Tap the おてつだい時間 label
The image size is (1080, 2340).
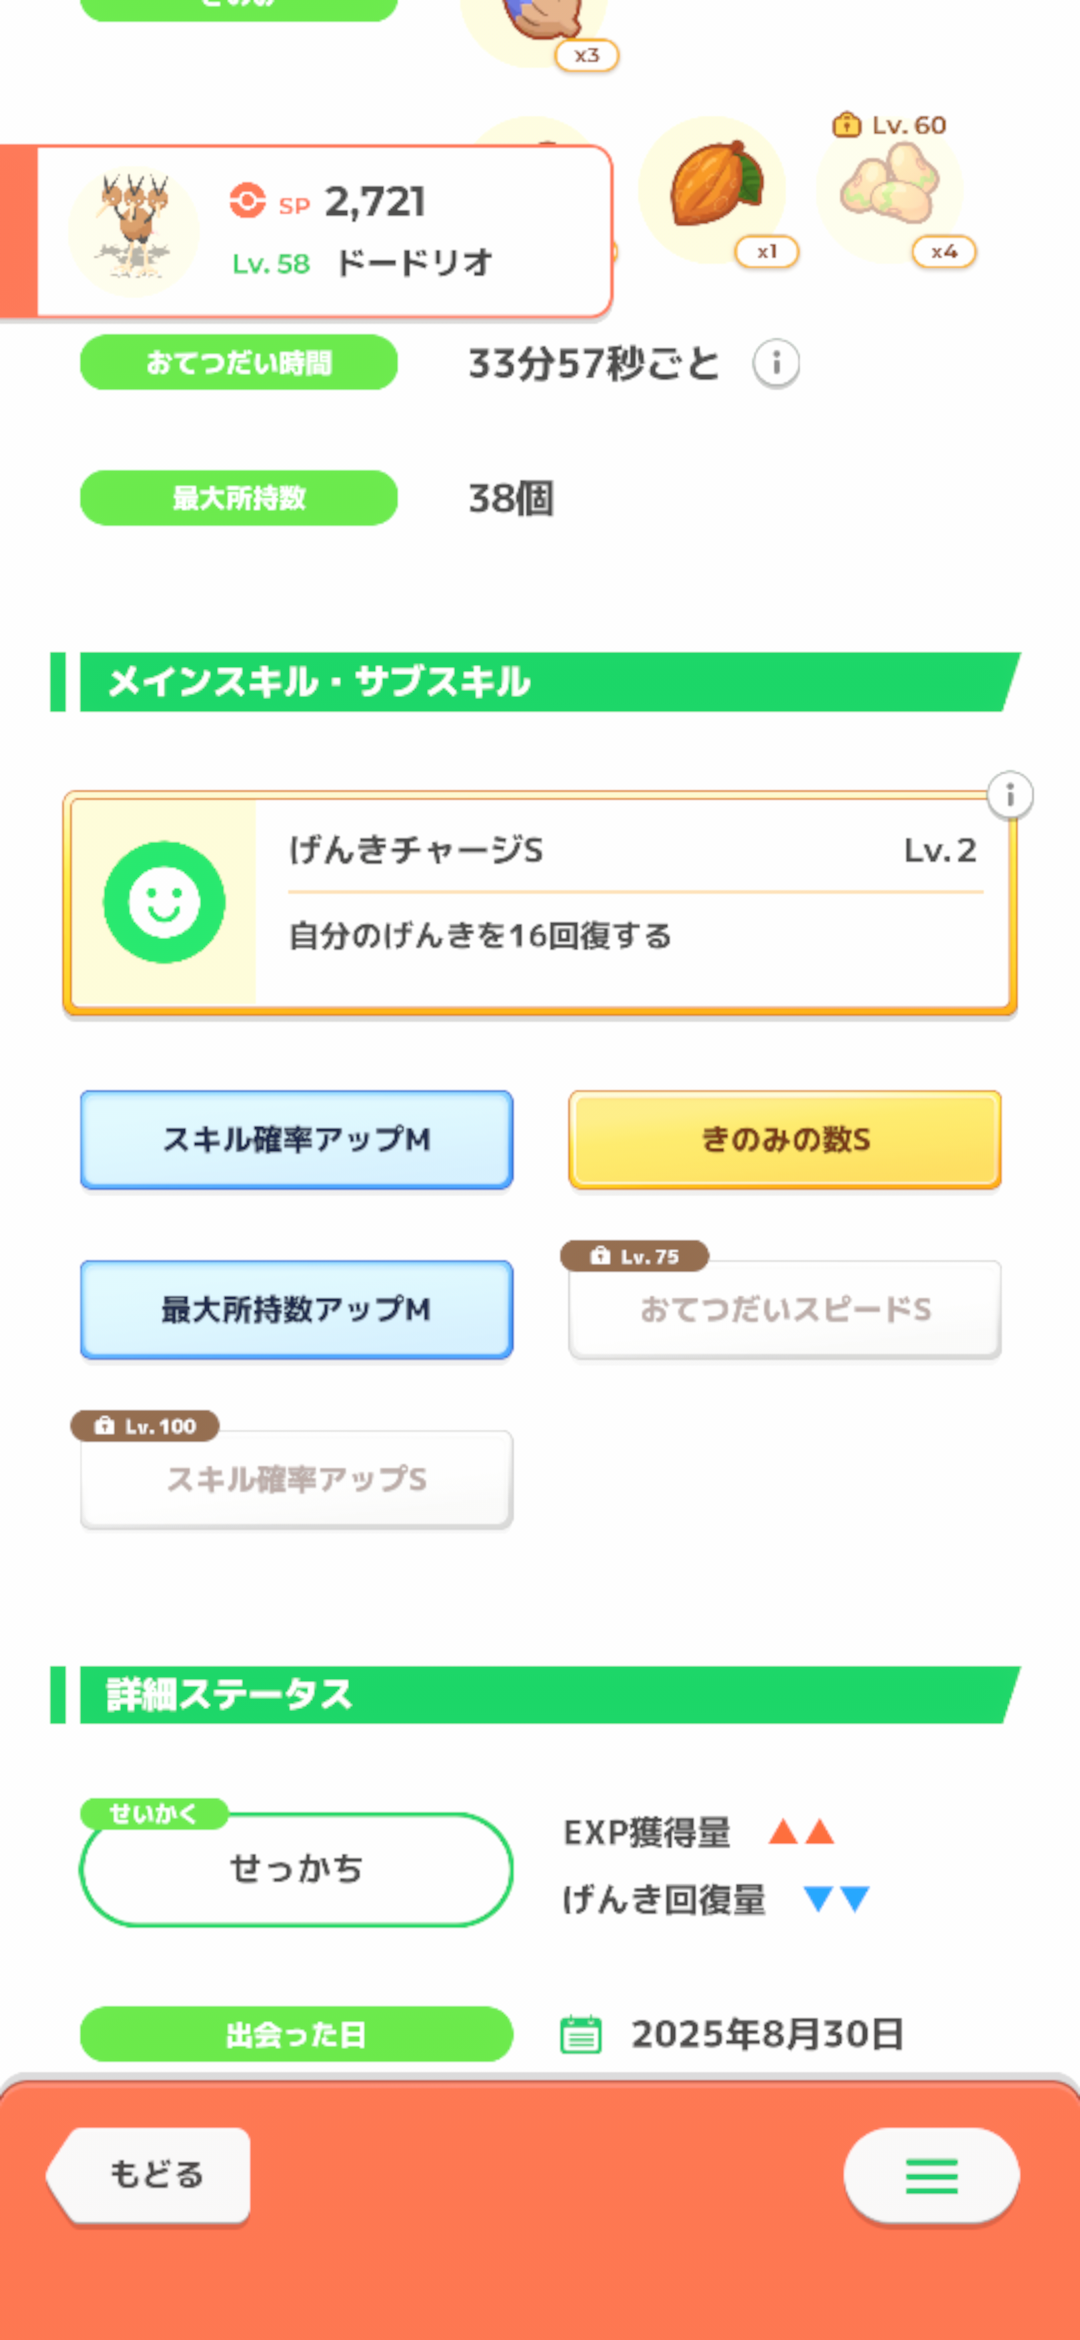(x=239, y=363)
